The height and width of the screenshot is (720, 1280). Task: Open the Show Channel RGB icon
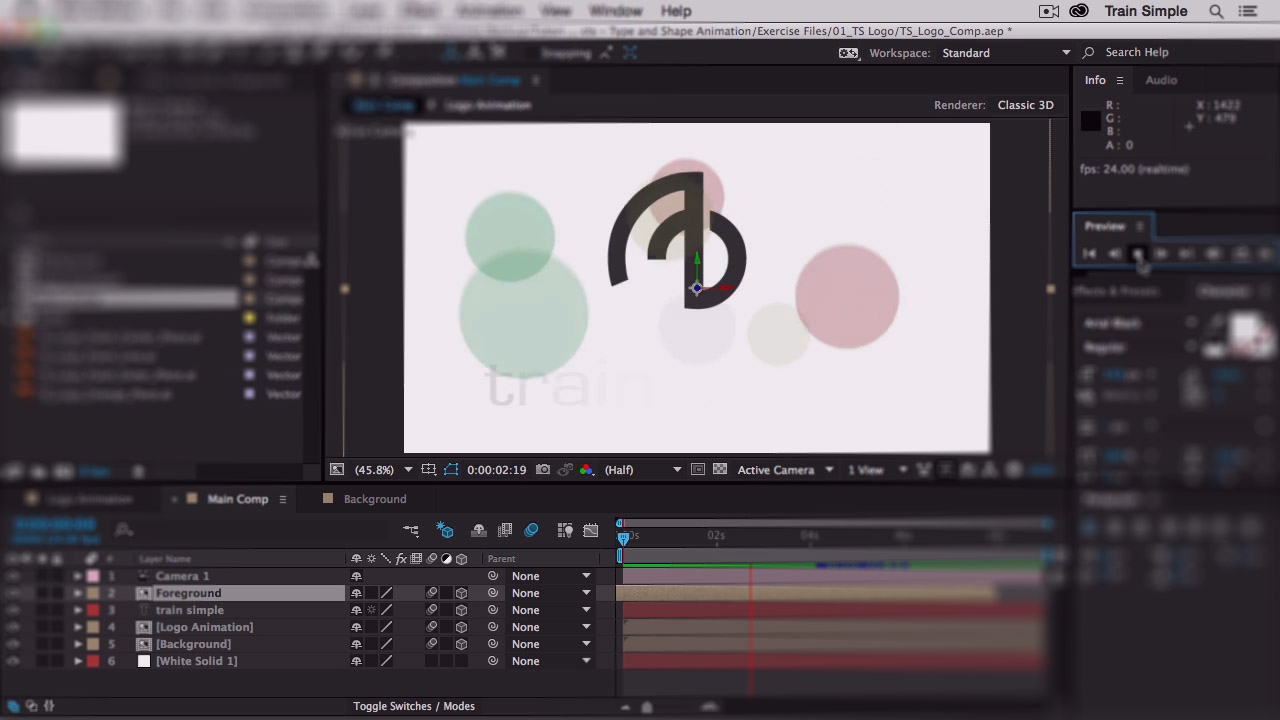[586, 469]
